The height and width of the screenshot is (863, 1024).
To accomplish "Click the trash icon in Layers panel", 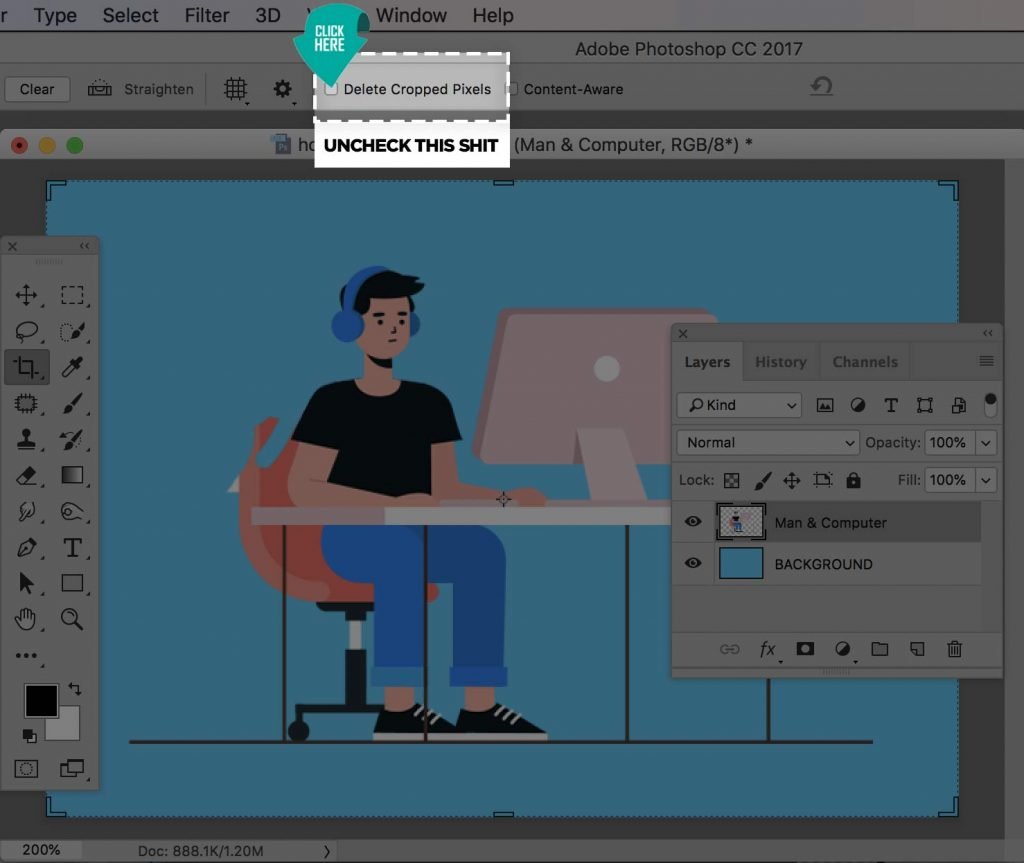I will pyautogui.click(x=954, y=649).
